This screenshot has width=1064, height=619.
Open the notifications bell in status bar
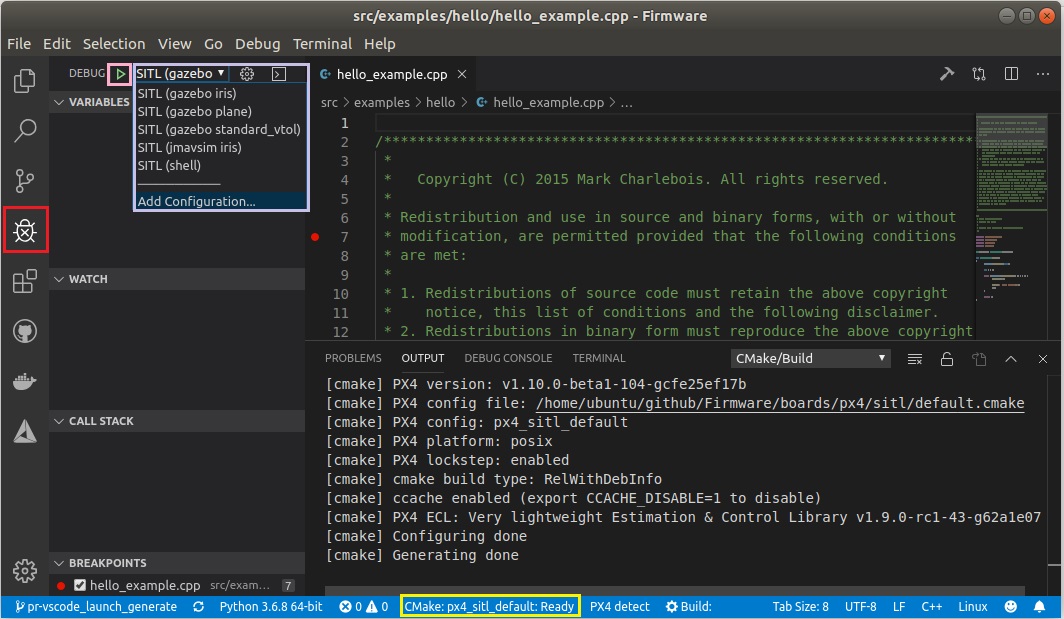pos(1040,606)
